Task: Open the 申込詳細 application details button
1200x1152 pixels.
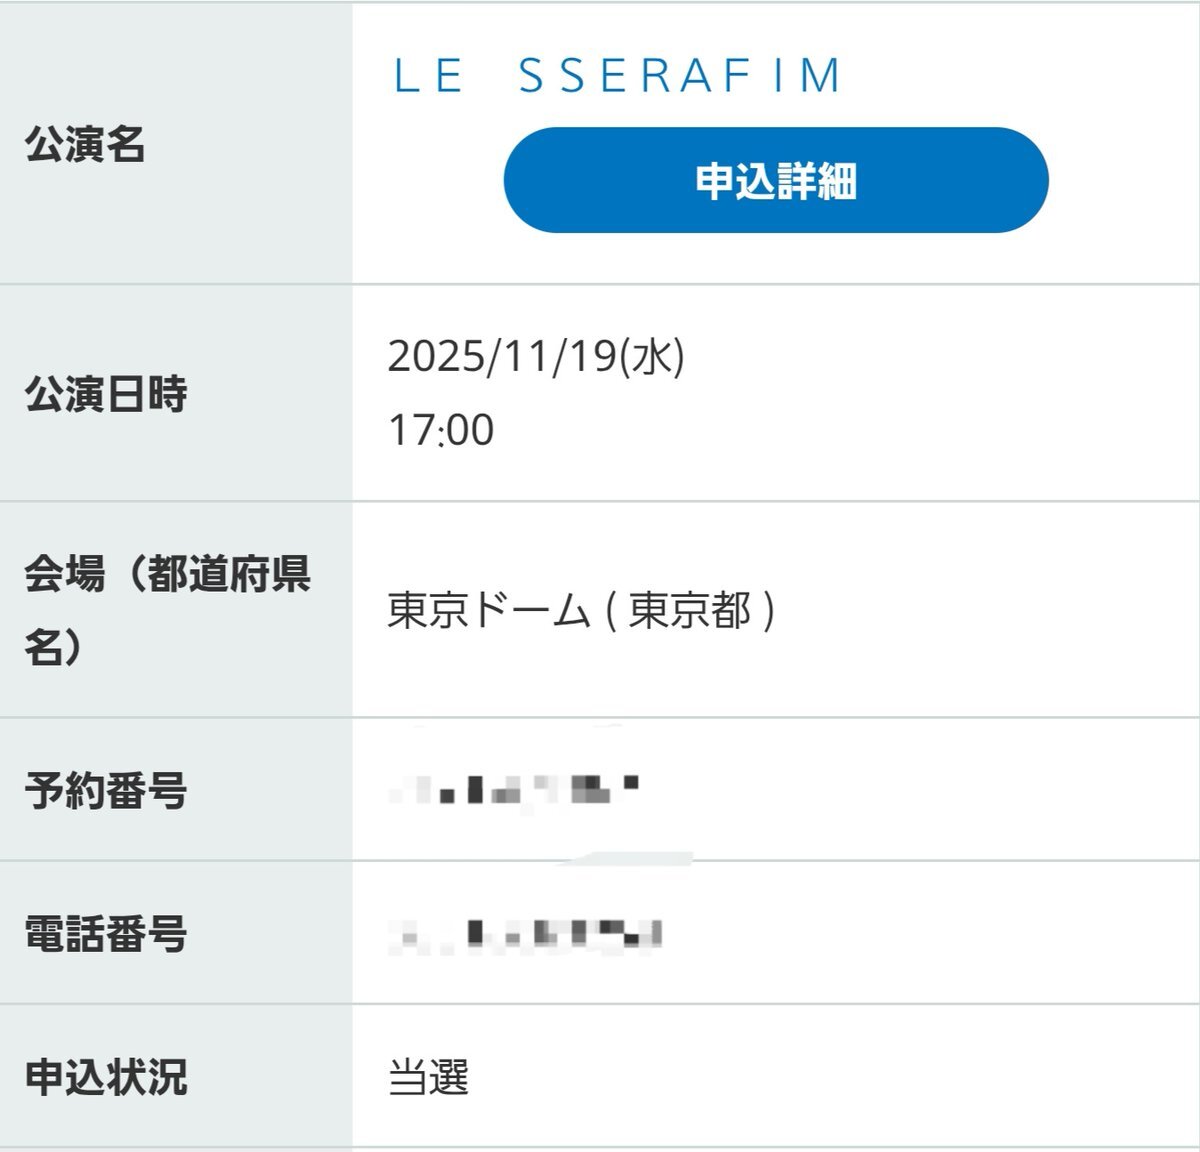Action: coord(775,180)
